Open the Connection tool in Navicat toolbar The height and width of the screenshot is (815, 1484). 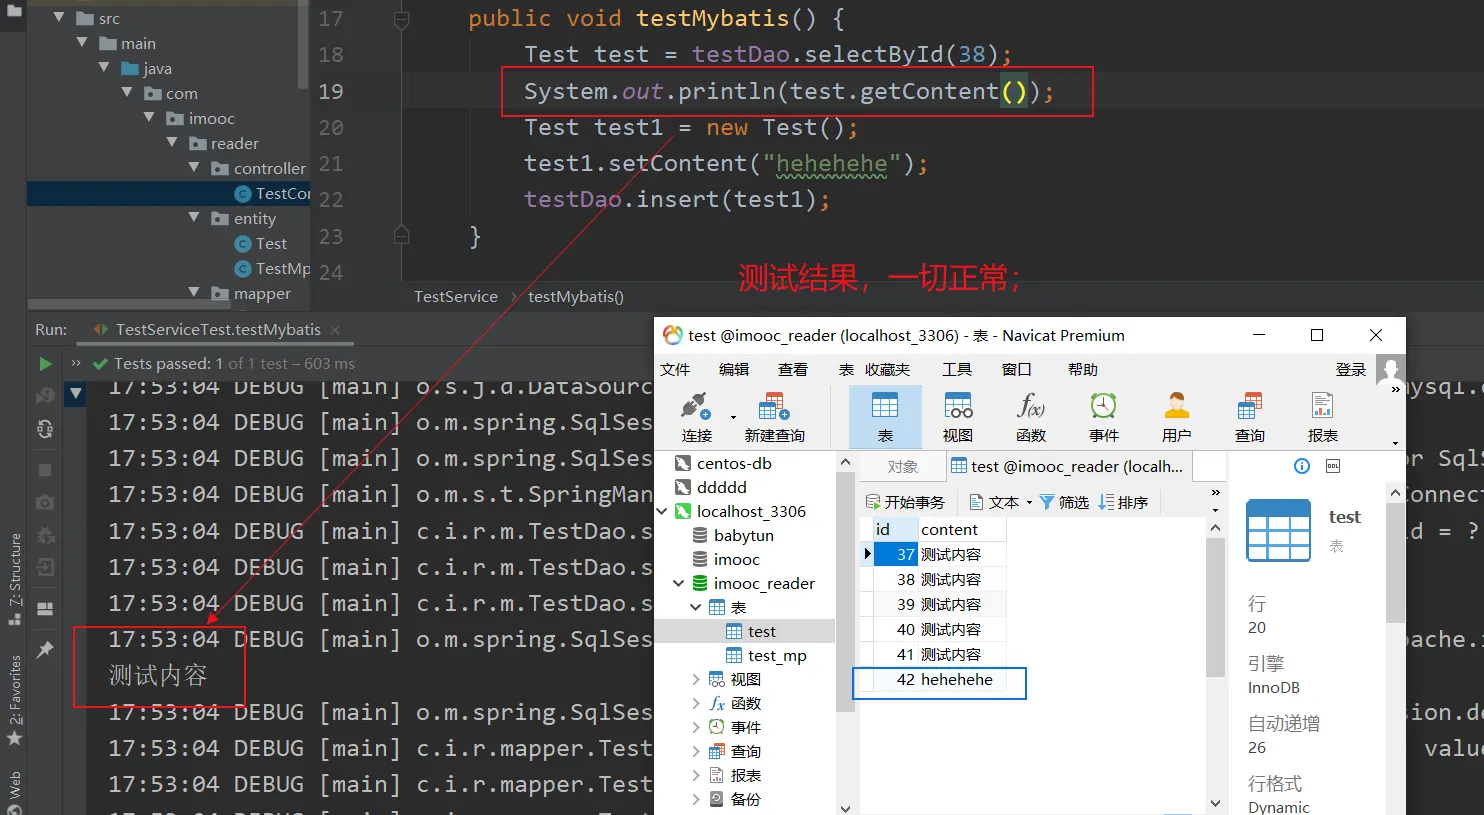tap(696, 417)
